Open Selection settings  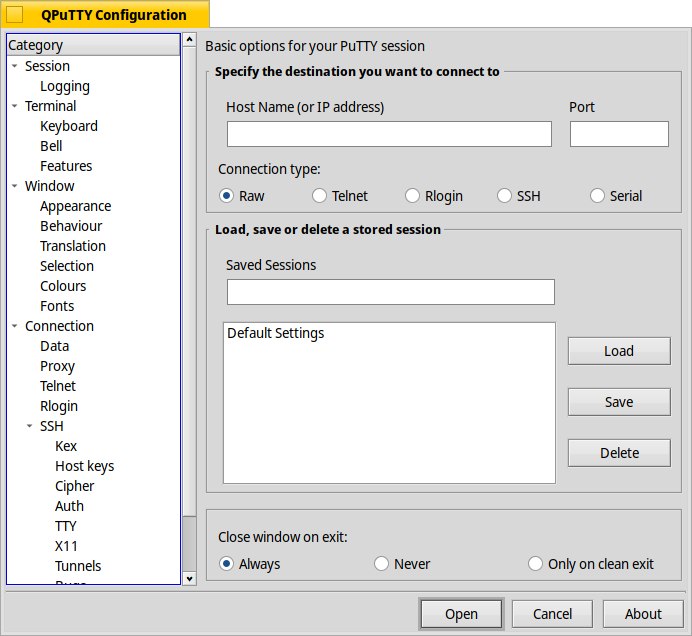(x=67, y=266)
